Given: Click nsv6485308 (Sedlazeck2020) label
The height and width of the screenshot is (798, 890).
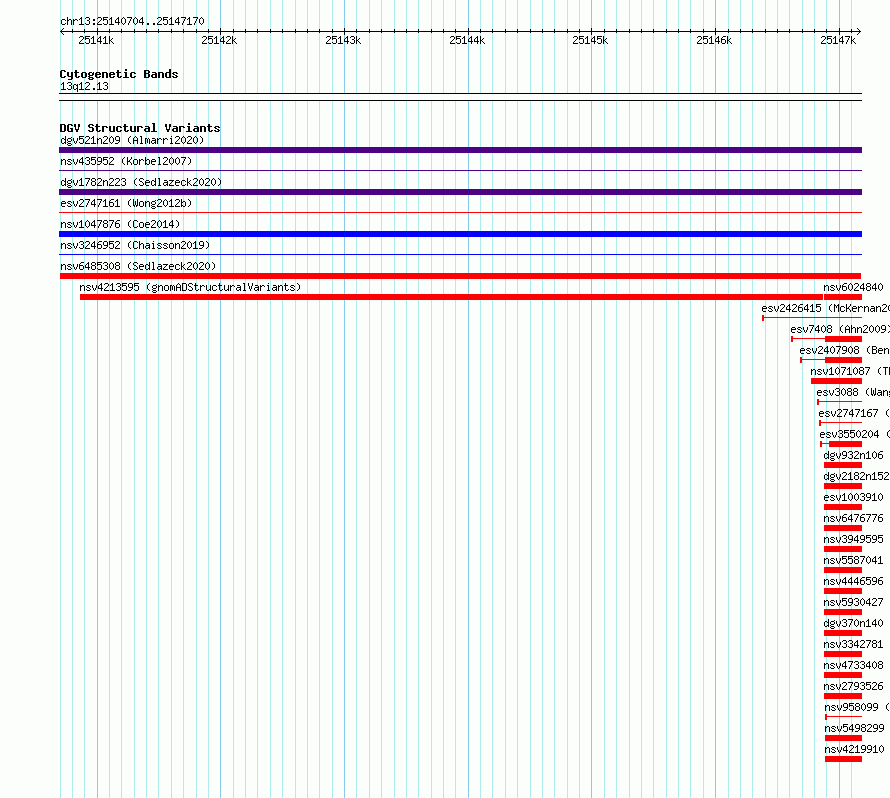Looking at the screenshot, I should click(x=138, y=266).
